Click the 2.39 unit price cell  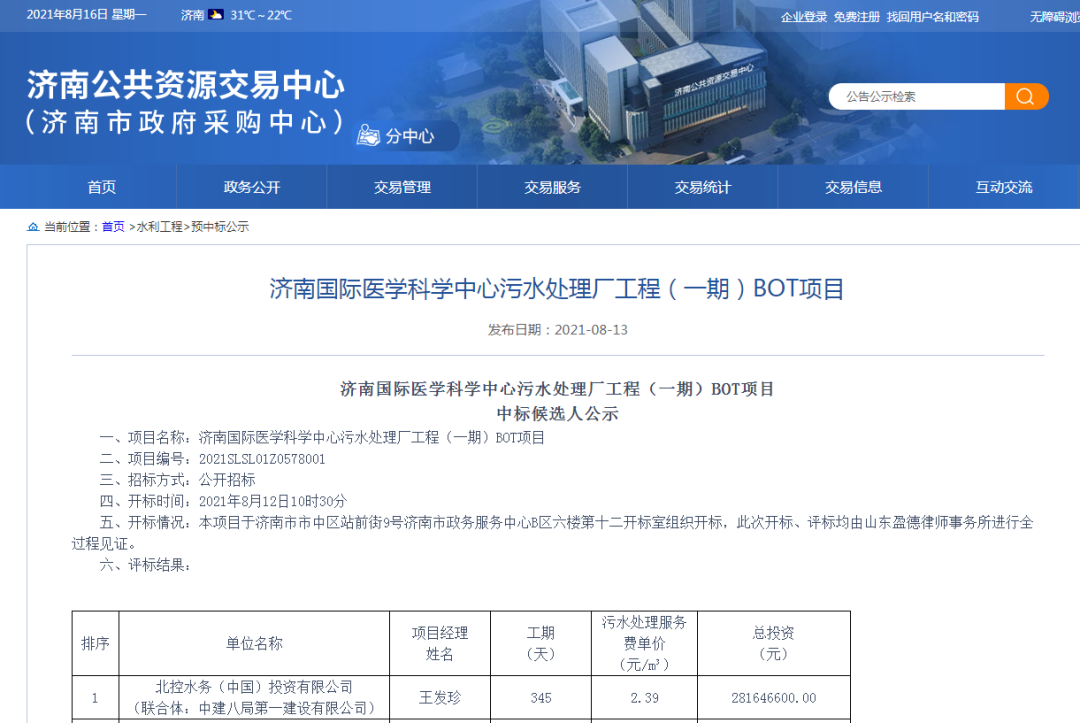coord(644,698)
